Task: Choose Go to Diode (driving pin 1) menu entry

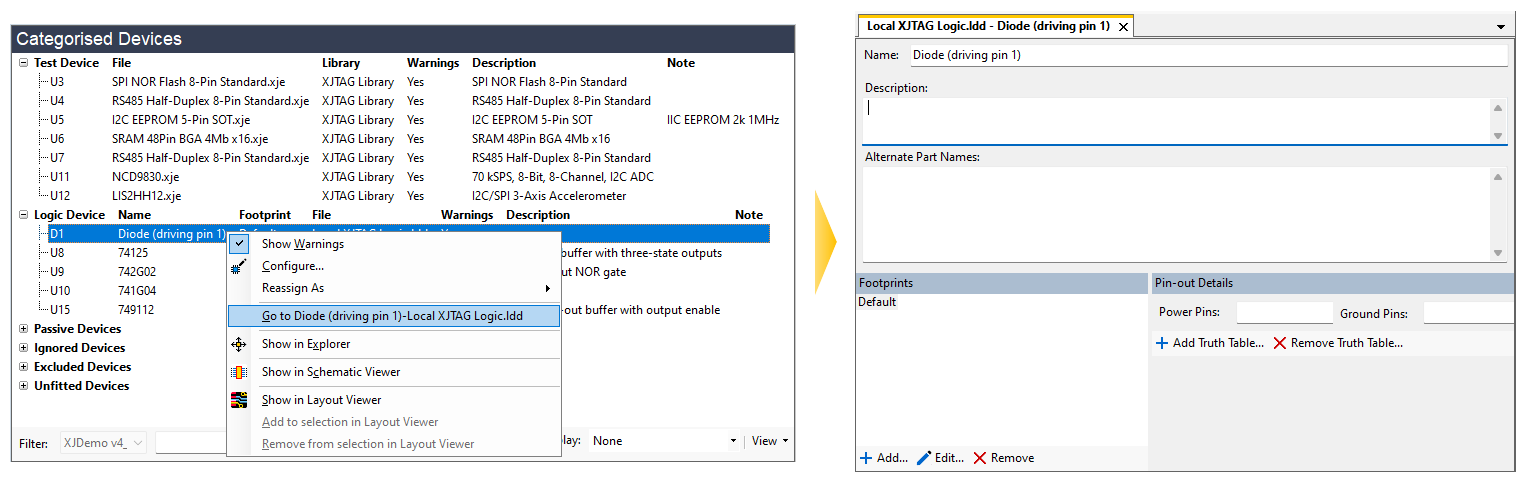Action: [392, 316]
